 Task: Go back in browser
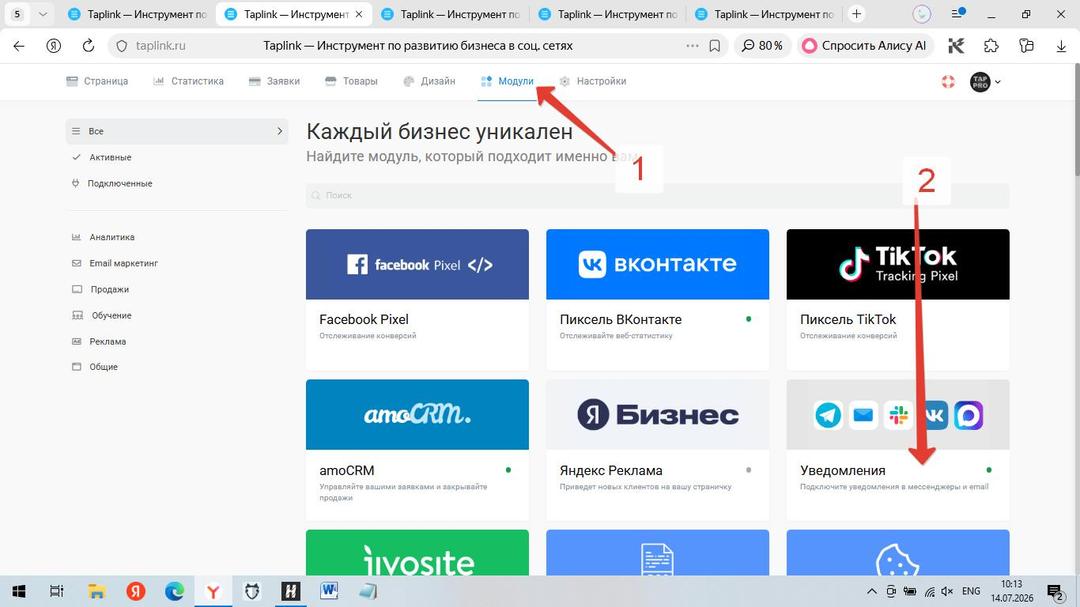(x=19, y=46)
